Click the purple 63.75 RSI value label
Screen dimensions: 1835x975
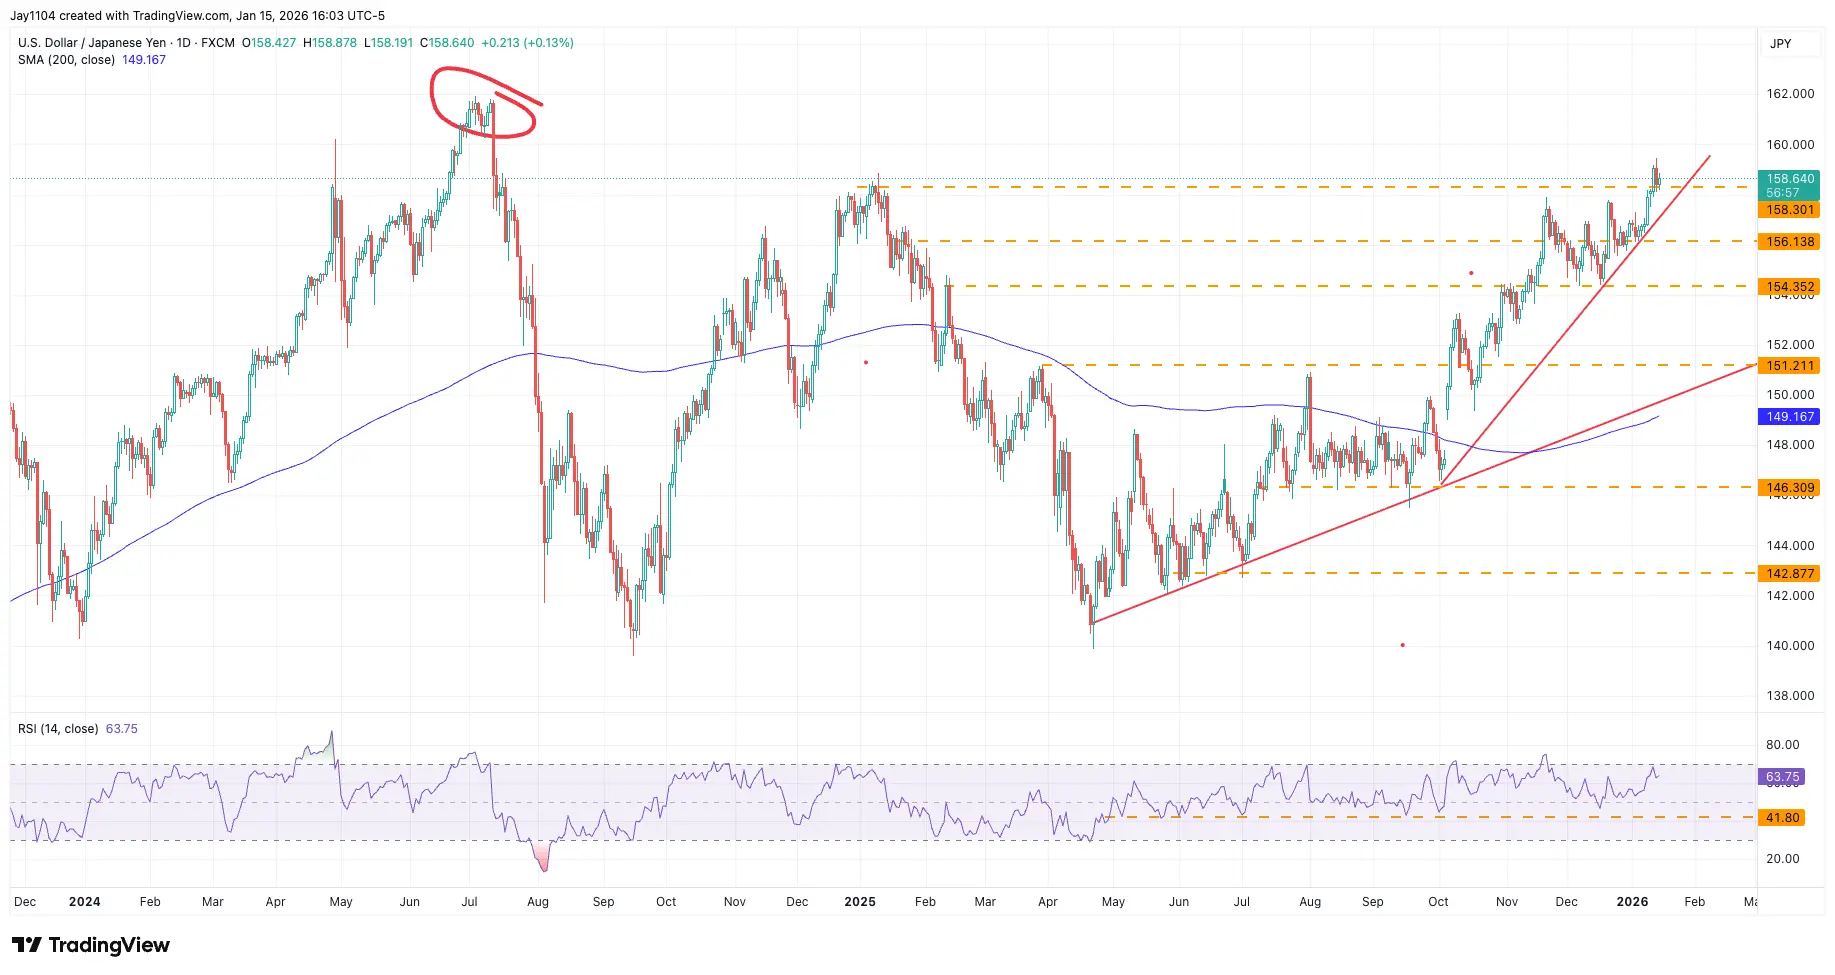pos(1784,777)
